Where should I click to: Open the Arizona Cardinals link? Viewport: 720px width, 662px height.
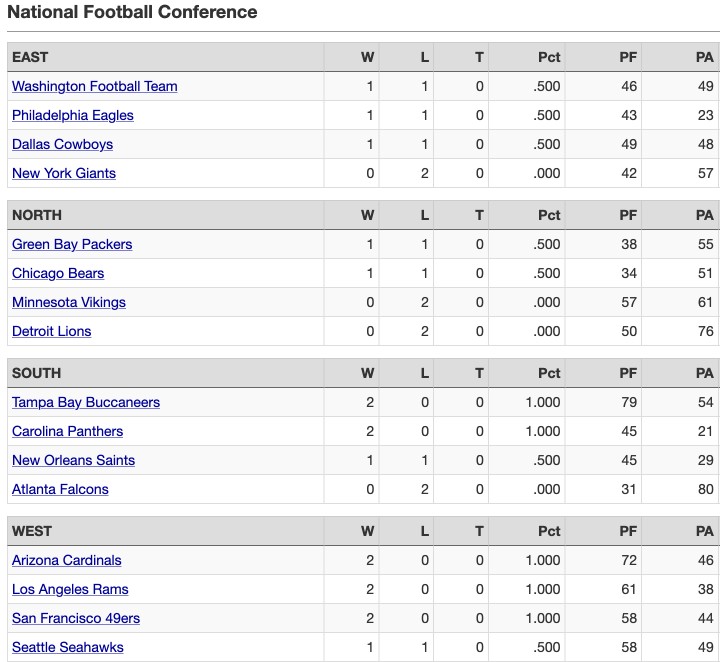click(x=67, y=560)
